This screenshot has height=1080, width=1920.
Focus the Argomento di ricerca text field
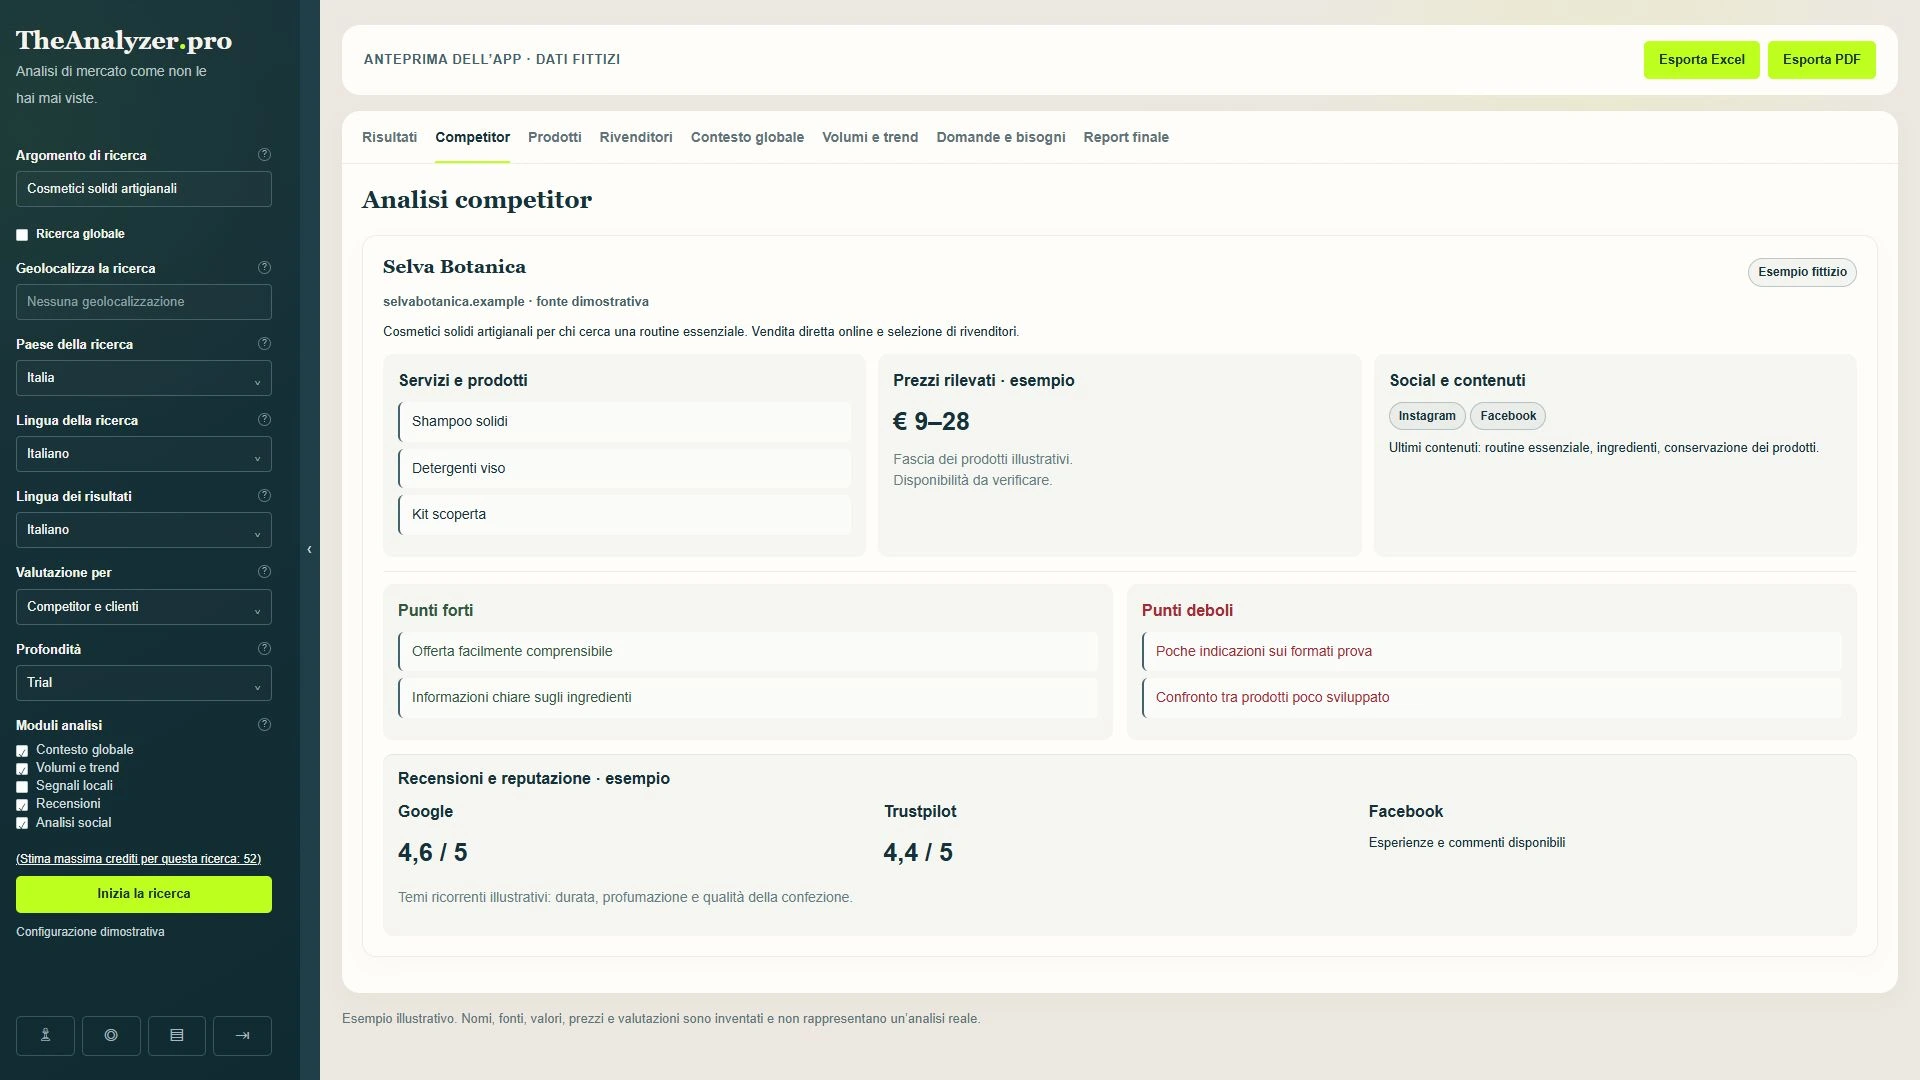pos(144,189)
